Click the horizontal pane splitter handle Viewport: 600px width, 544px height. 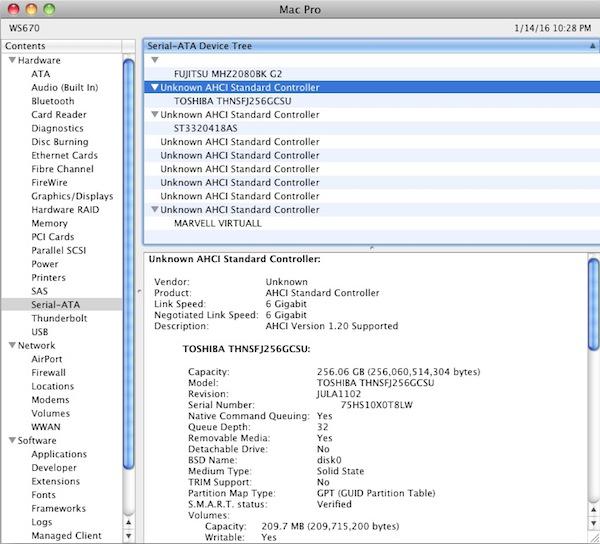pos(372,249)
